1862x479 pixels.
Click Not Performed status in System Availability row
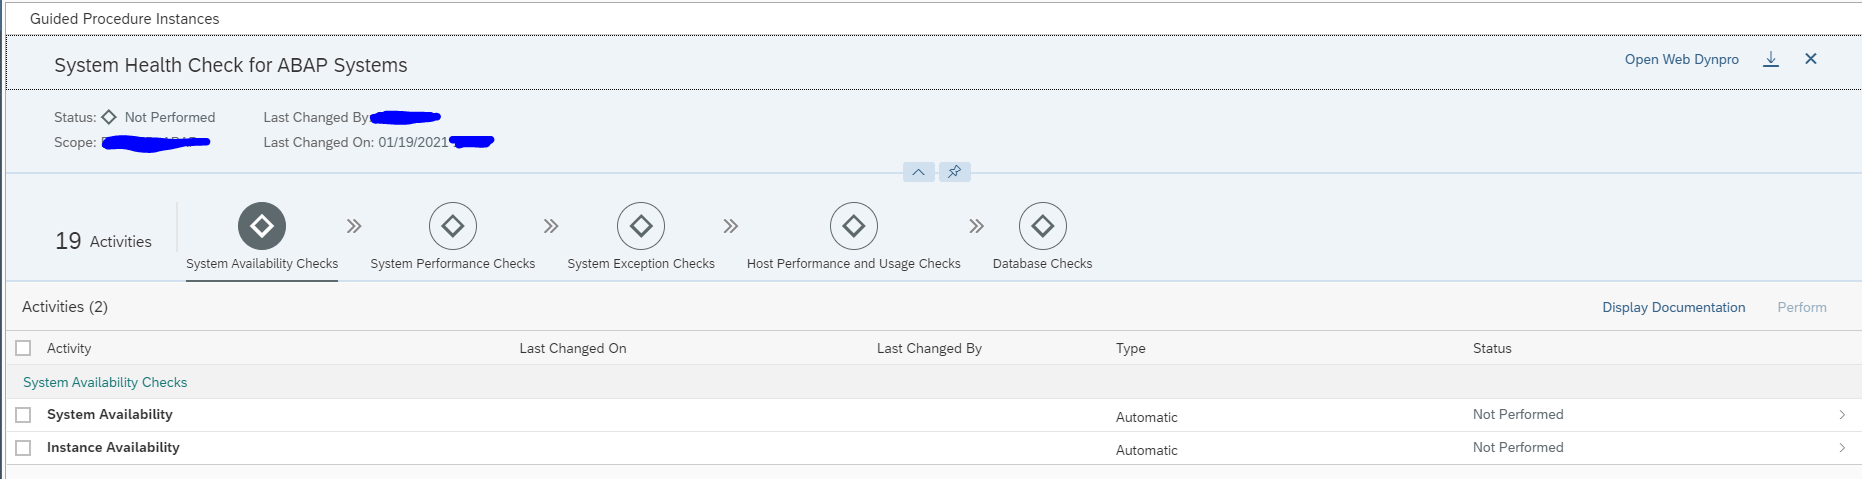tap(1518, 414)
